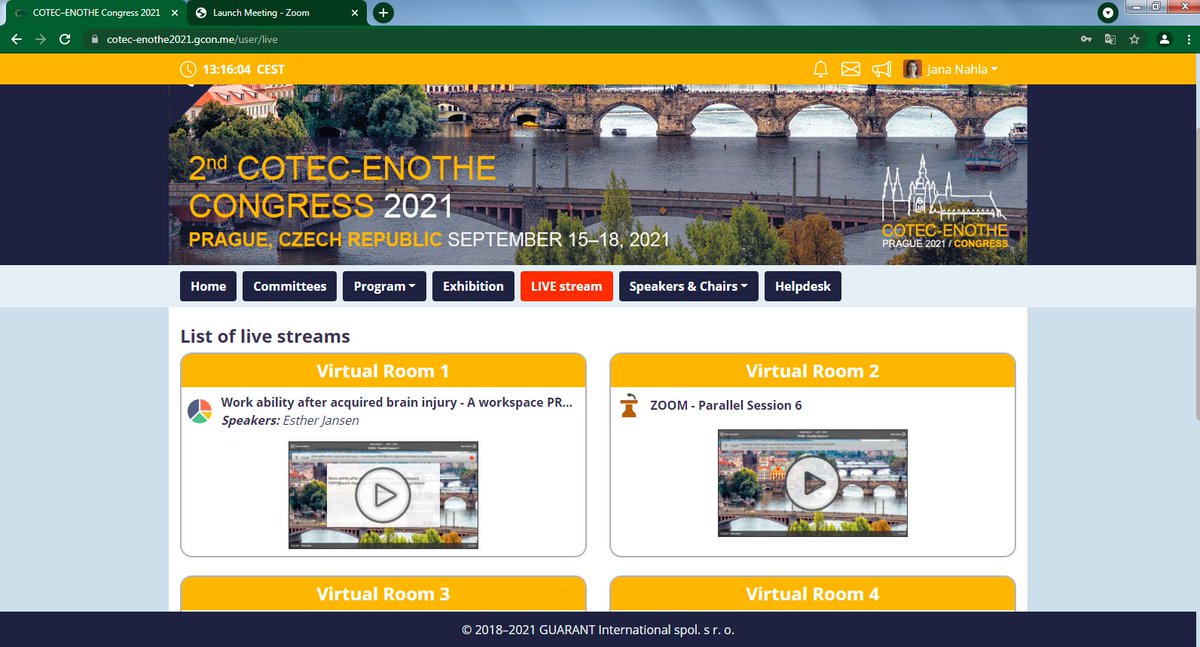Click the pie chart icon in Virtual Room 1
This screenshot has height=647, width=1200.
[199, 411]
